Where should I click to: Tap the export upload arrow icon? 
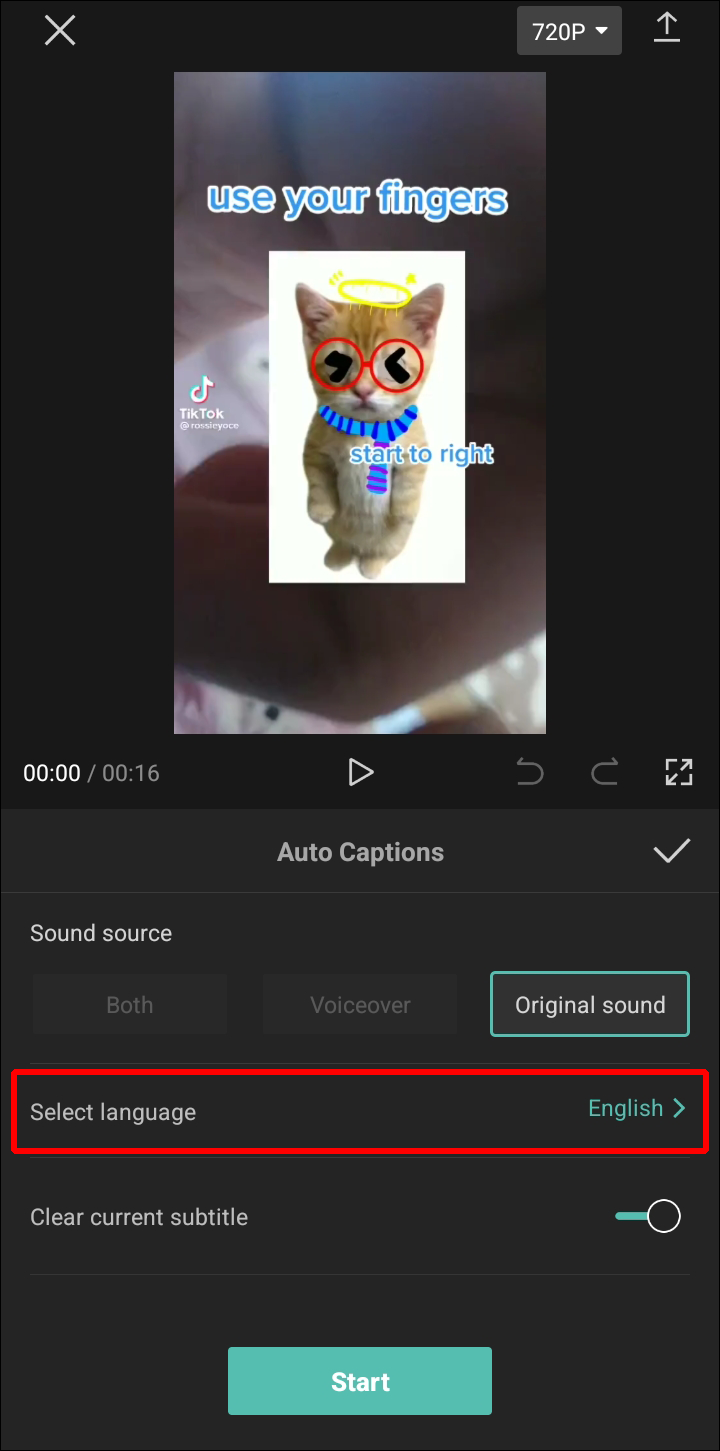tap(666, 28)
